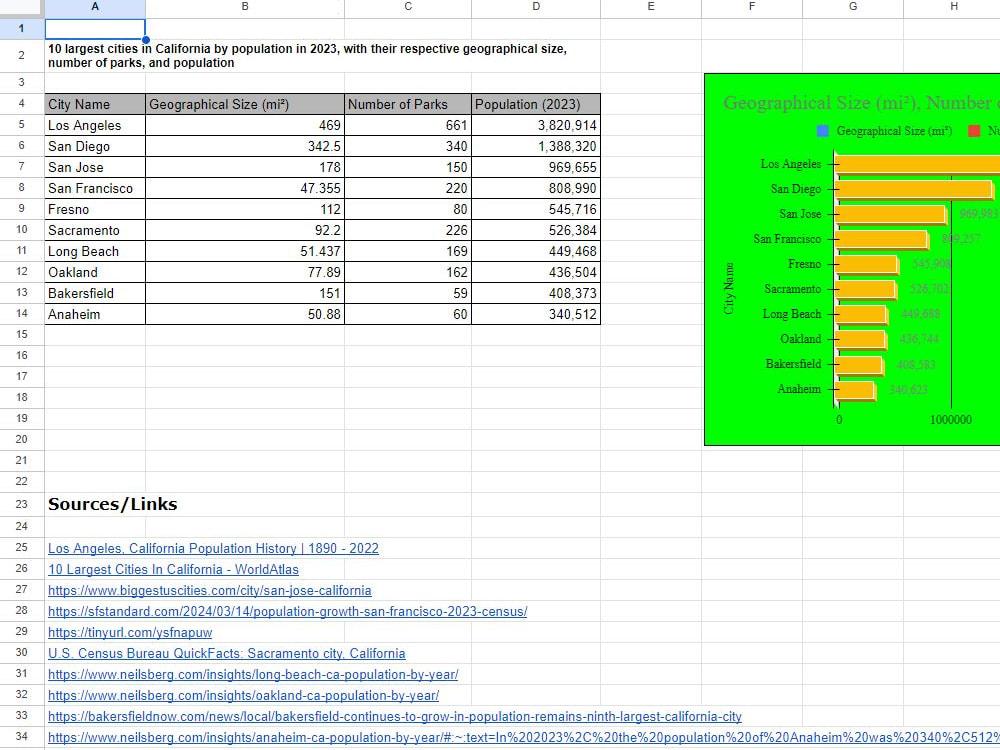Click the blue Geographical Size legend swatch

point(823,131)
